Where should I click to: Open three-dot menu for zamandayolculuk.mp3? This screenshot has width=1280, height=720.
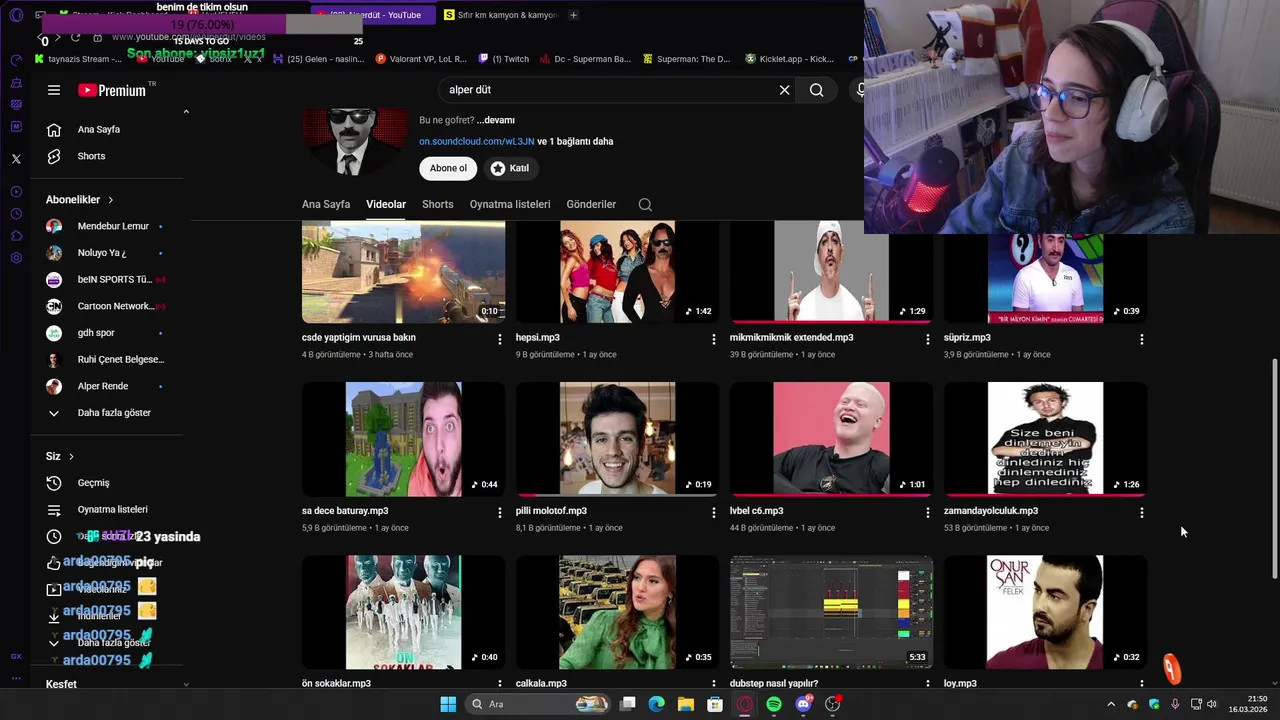[1141, 513]
